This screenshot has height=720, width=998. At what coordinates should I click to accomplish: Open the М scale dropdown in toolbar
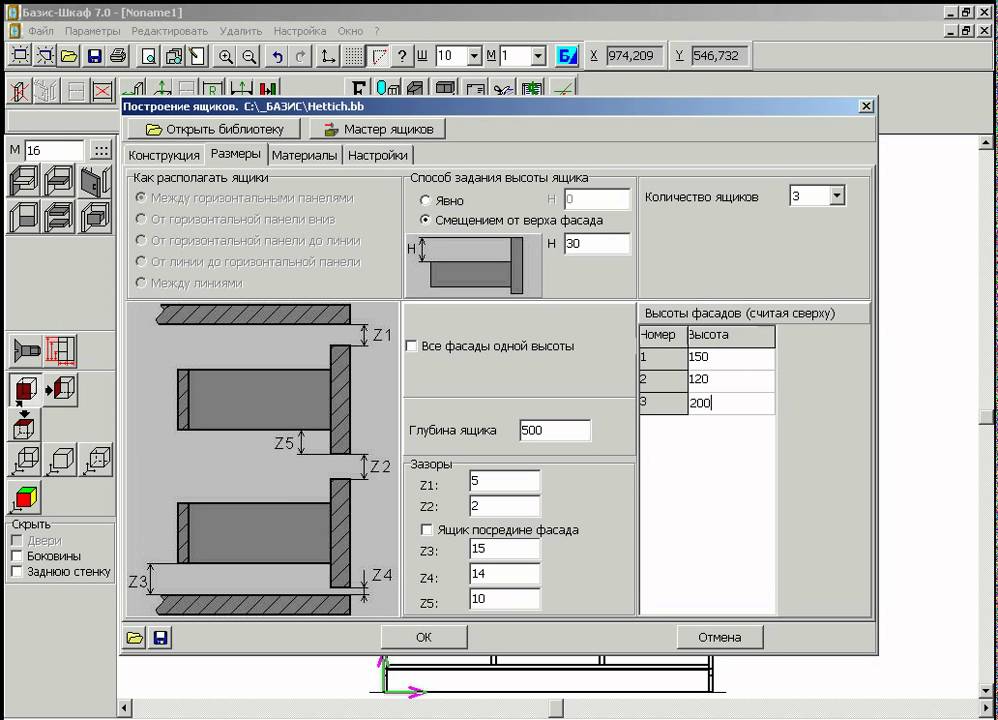(x=538, y=56)
